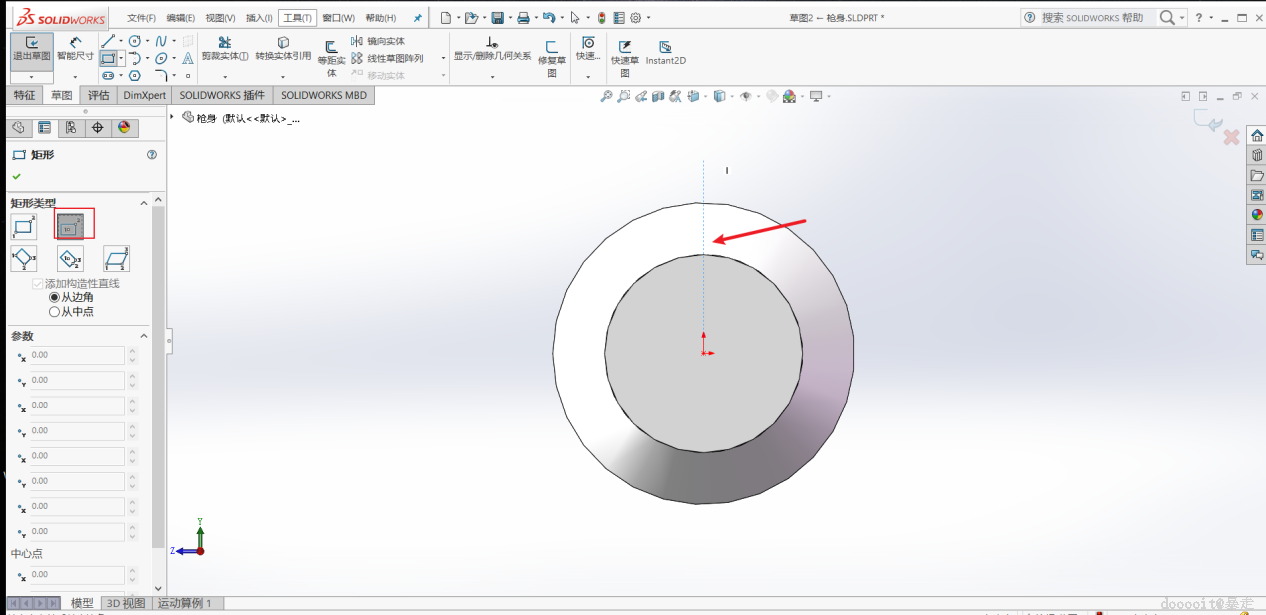Confirm the rectangle with the green checkmark
The height and width of the screenshot is (615, 1266).
[x=16, y=176]
